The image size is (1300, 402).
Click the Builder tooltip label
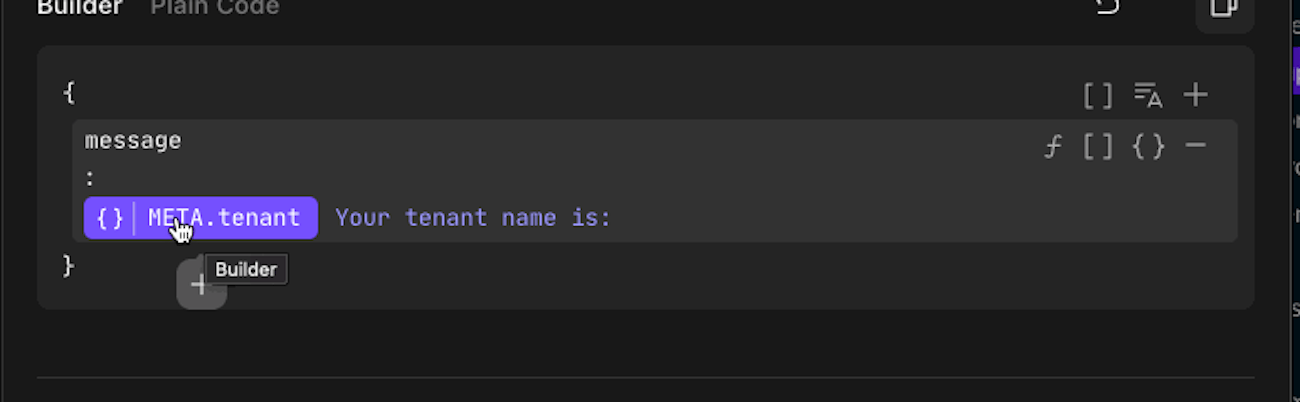click(245, 270)
